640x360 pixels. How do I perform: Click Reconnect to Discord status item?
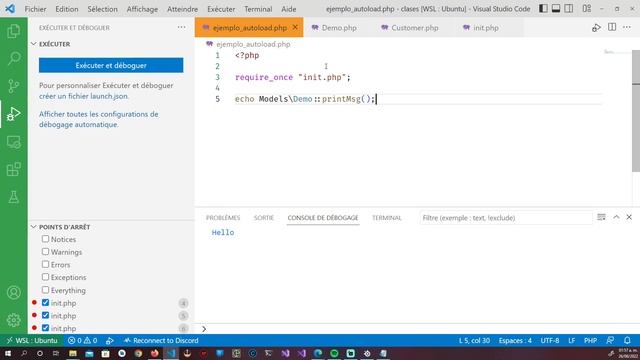[x=161, y=340]
